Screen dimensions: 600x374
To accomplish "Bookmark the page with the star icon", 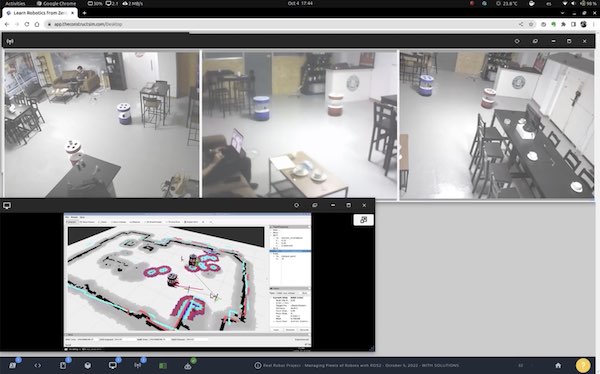I will (x=531, y=24).
